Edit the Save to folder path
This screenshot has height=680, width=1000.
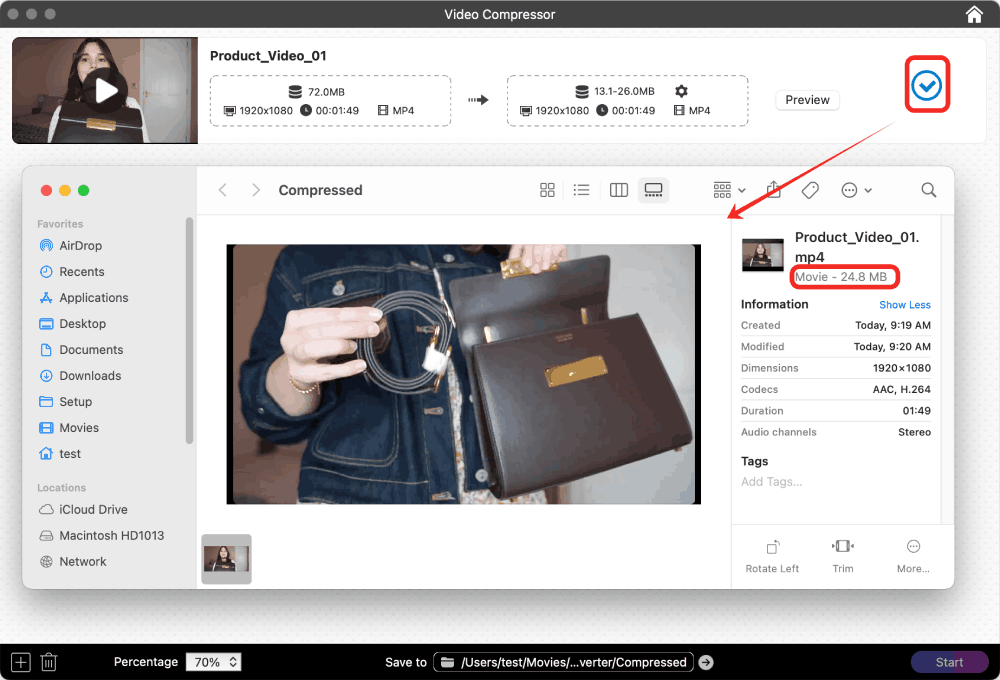click(x=562, y=662)
